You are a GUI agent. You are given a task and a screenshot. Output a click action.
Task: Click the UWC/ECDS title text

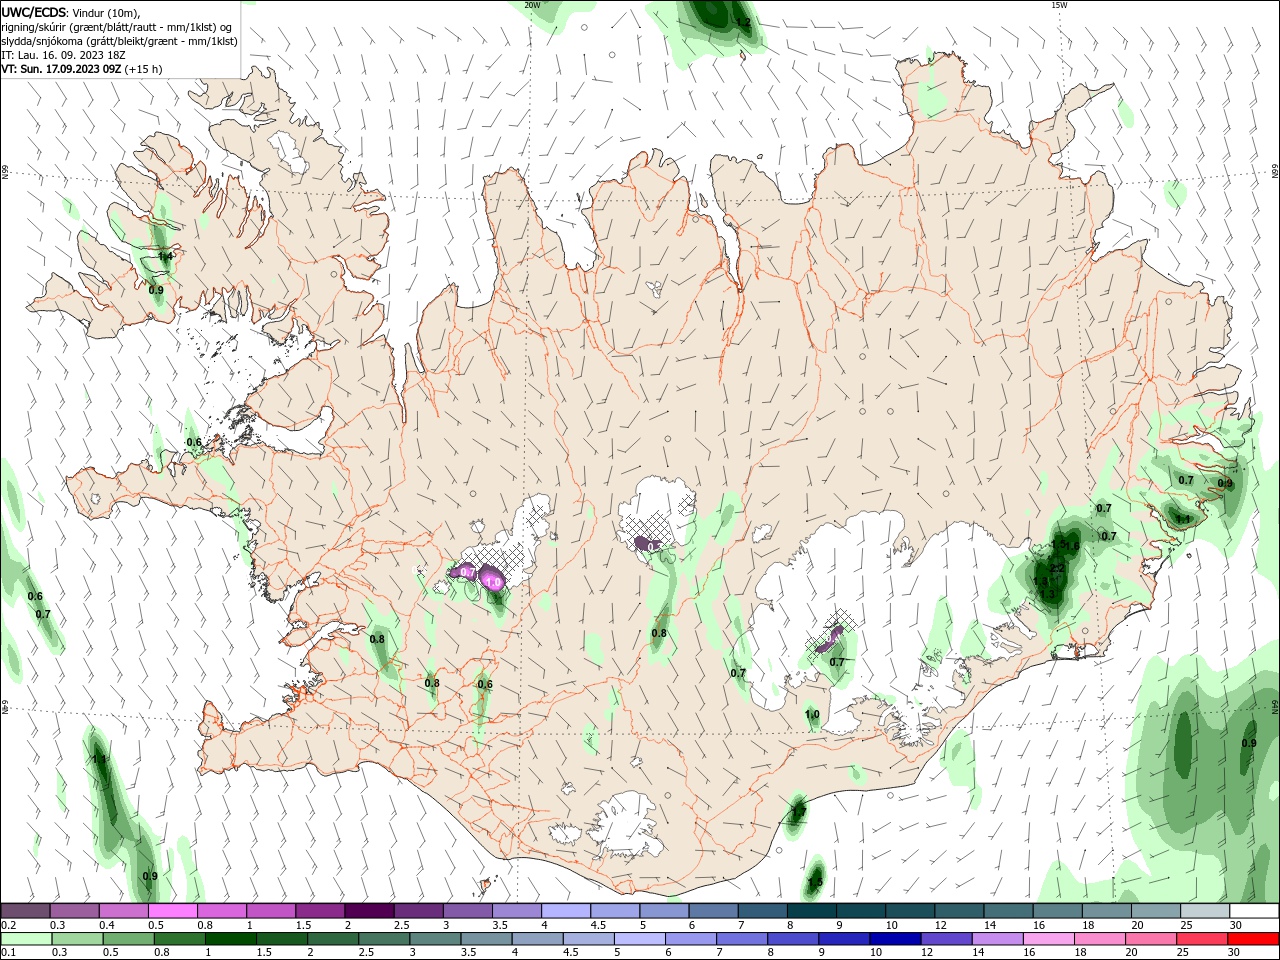[34, 11]
